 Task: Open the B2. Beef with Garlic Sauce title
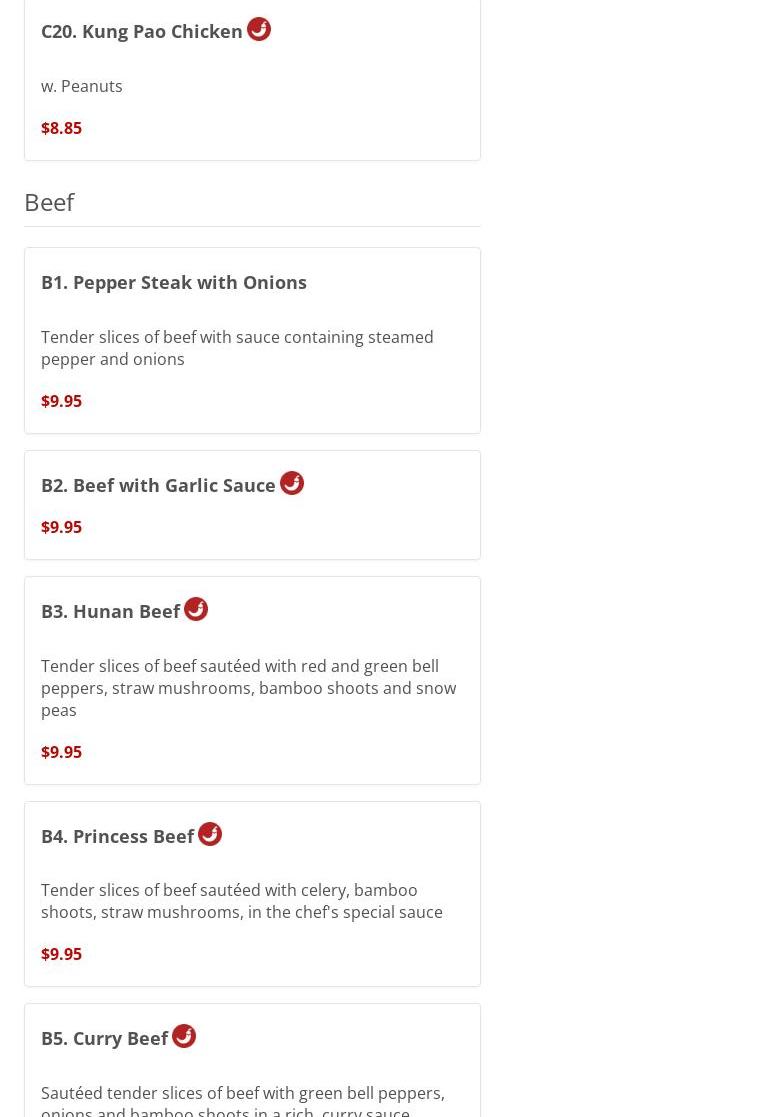(x=158, y=485)
